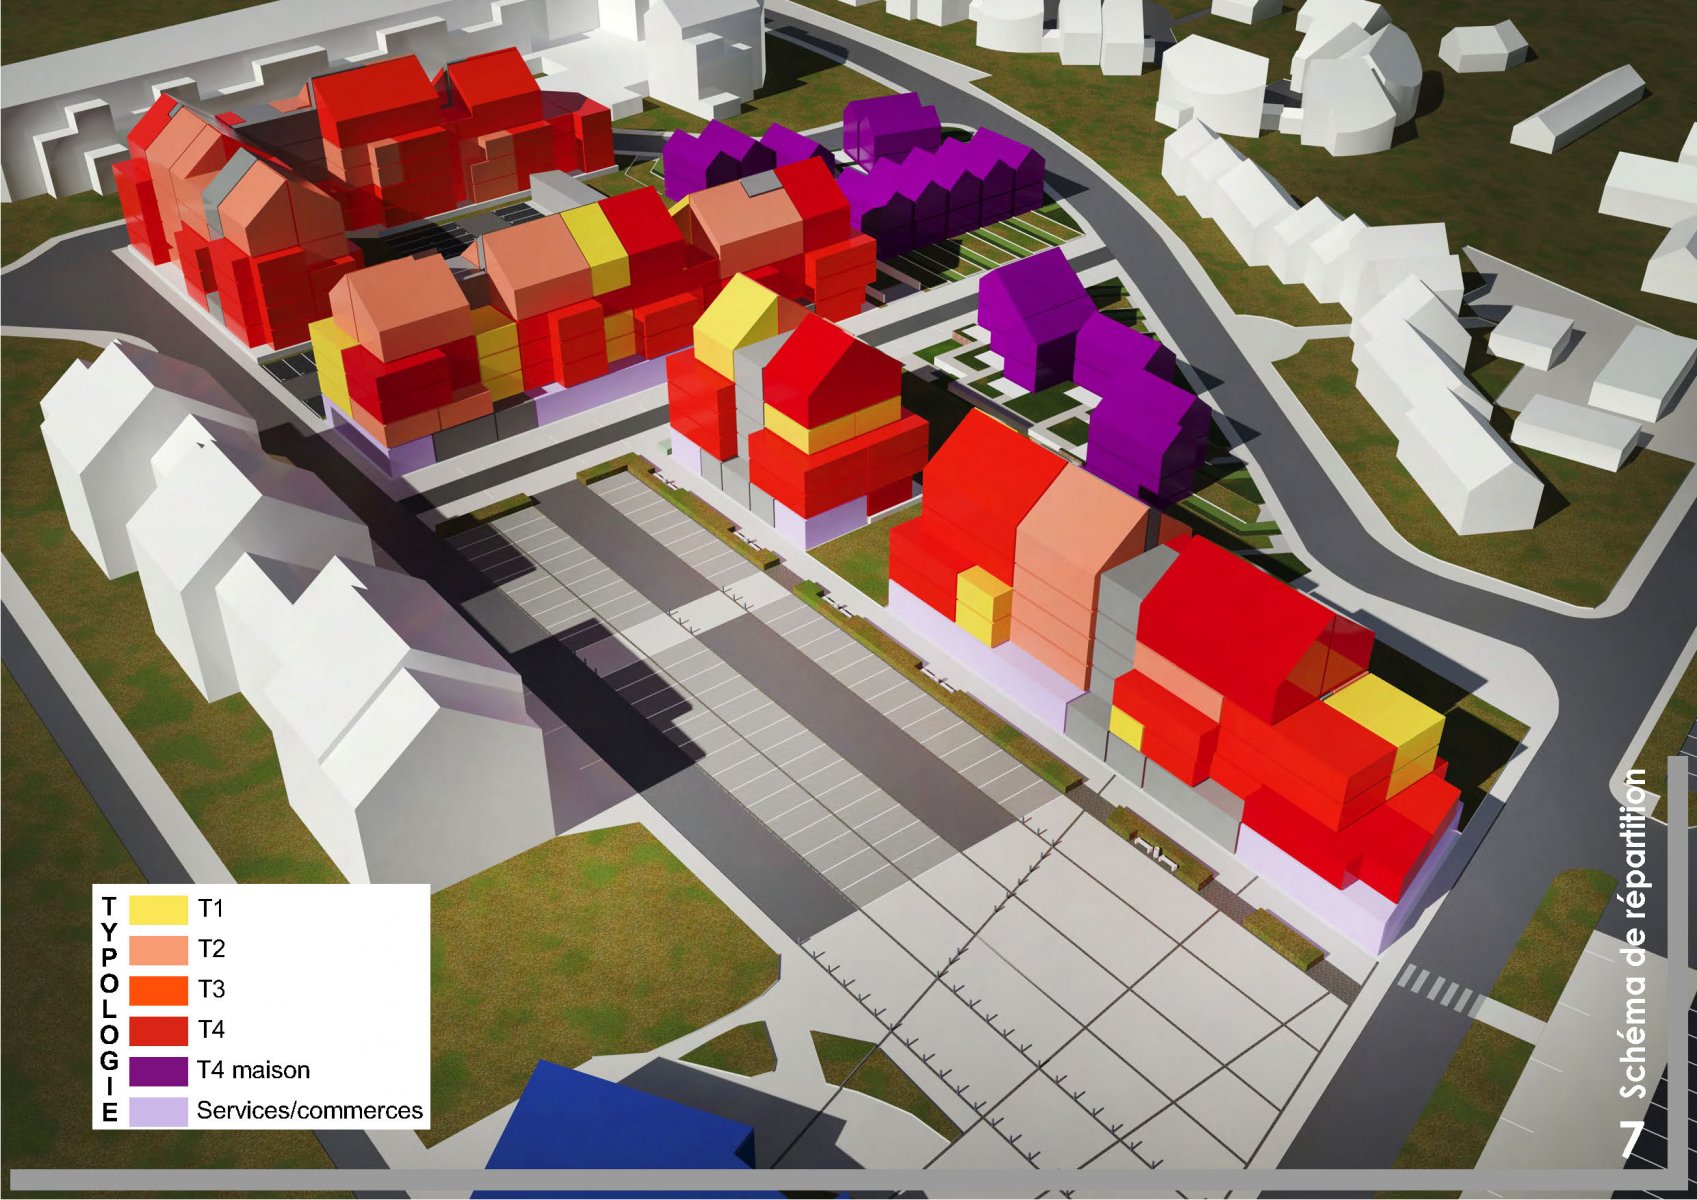Select the 'Services/commerces' legend label
Viewport: 1697px width, 1200px height.
coord(310,1111)
